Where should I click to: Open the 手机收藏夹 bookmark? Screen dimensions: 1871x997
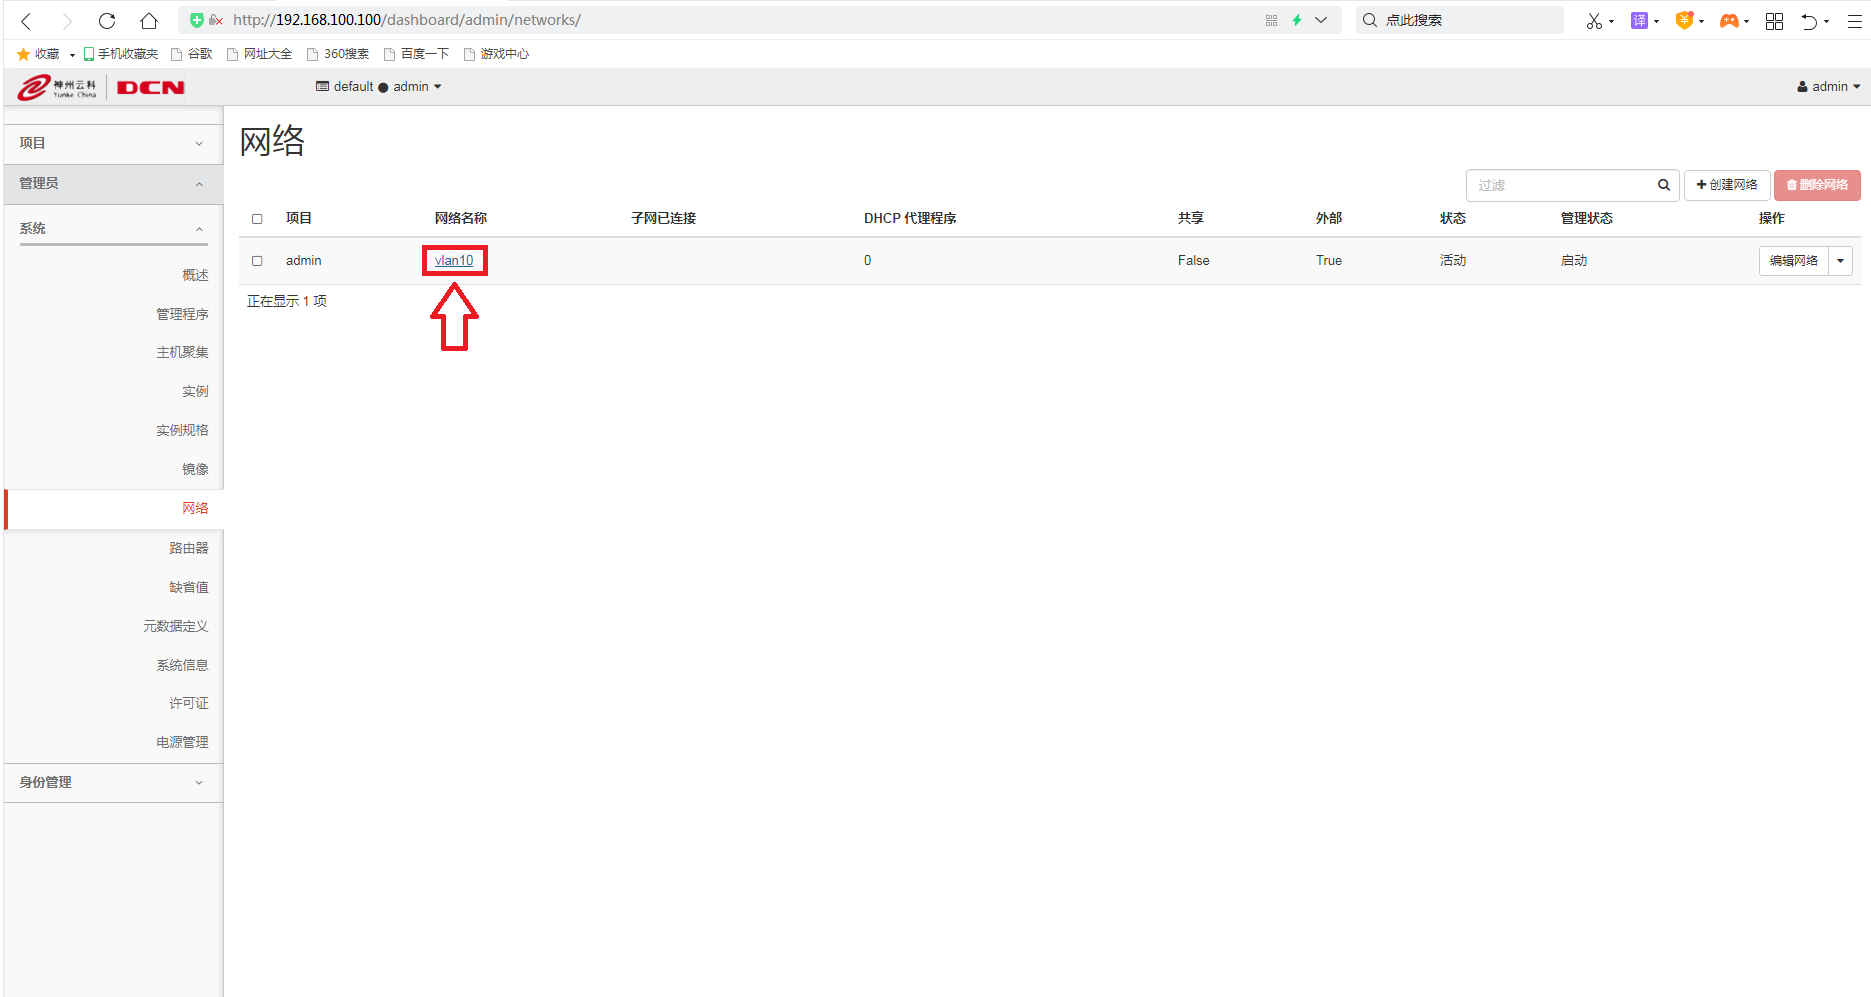tap(121, 54)
